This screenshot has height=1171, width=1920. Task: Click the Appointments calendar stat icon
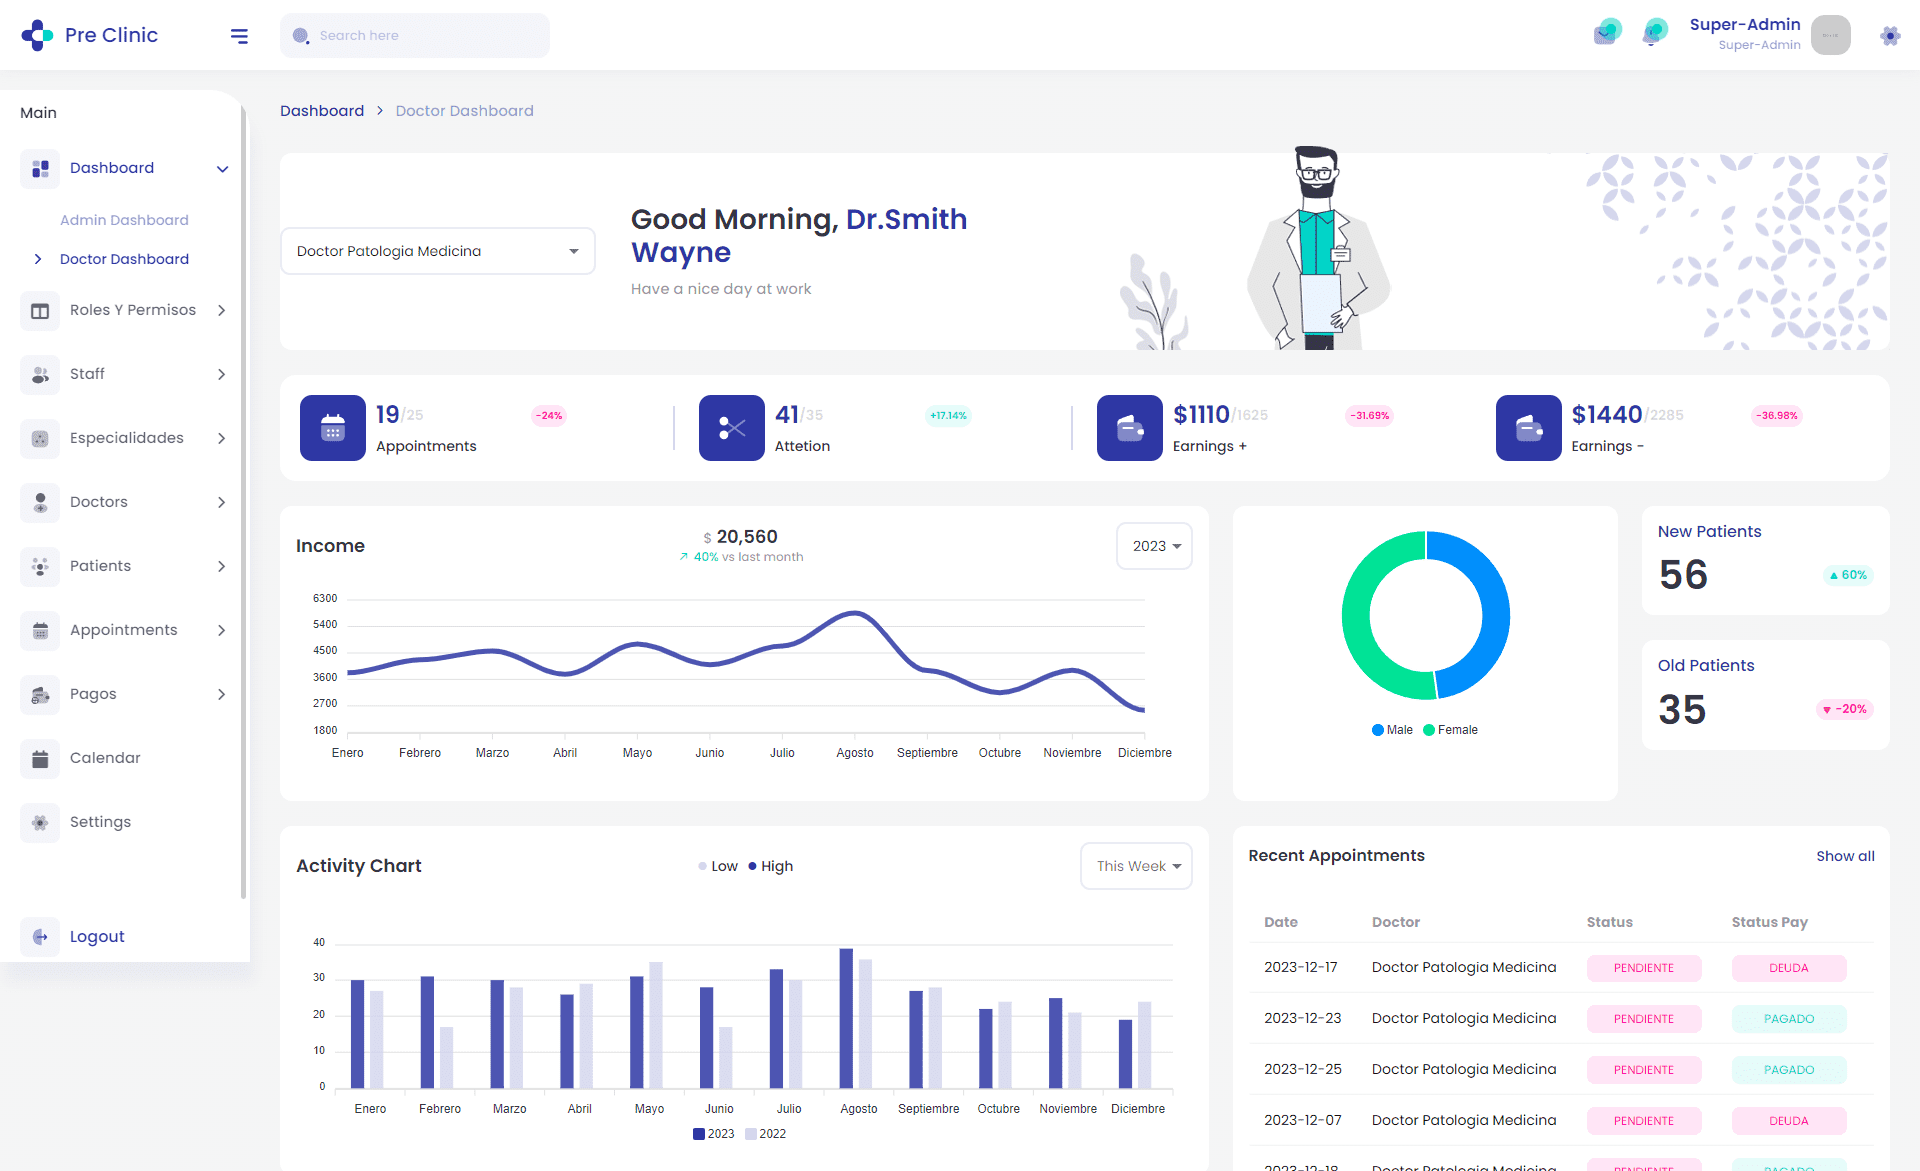coord(333,428)
